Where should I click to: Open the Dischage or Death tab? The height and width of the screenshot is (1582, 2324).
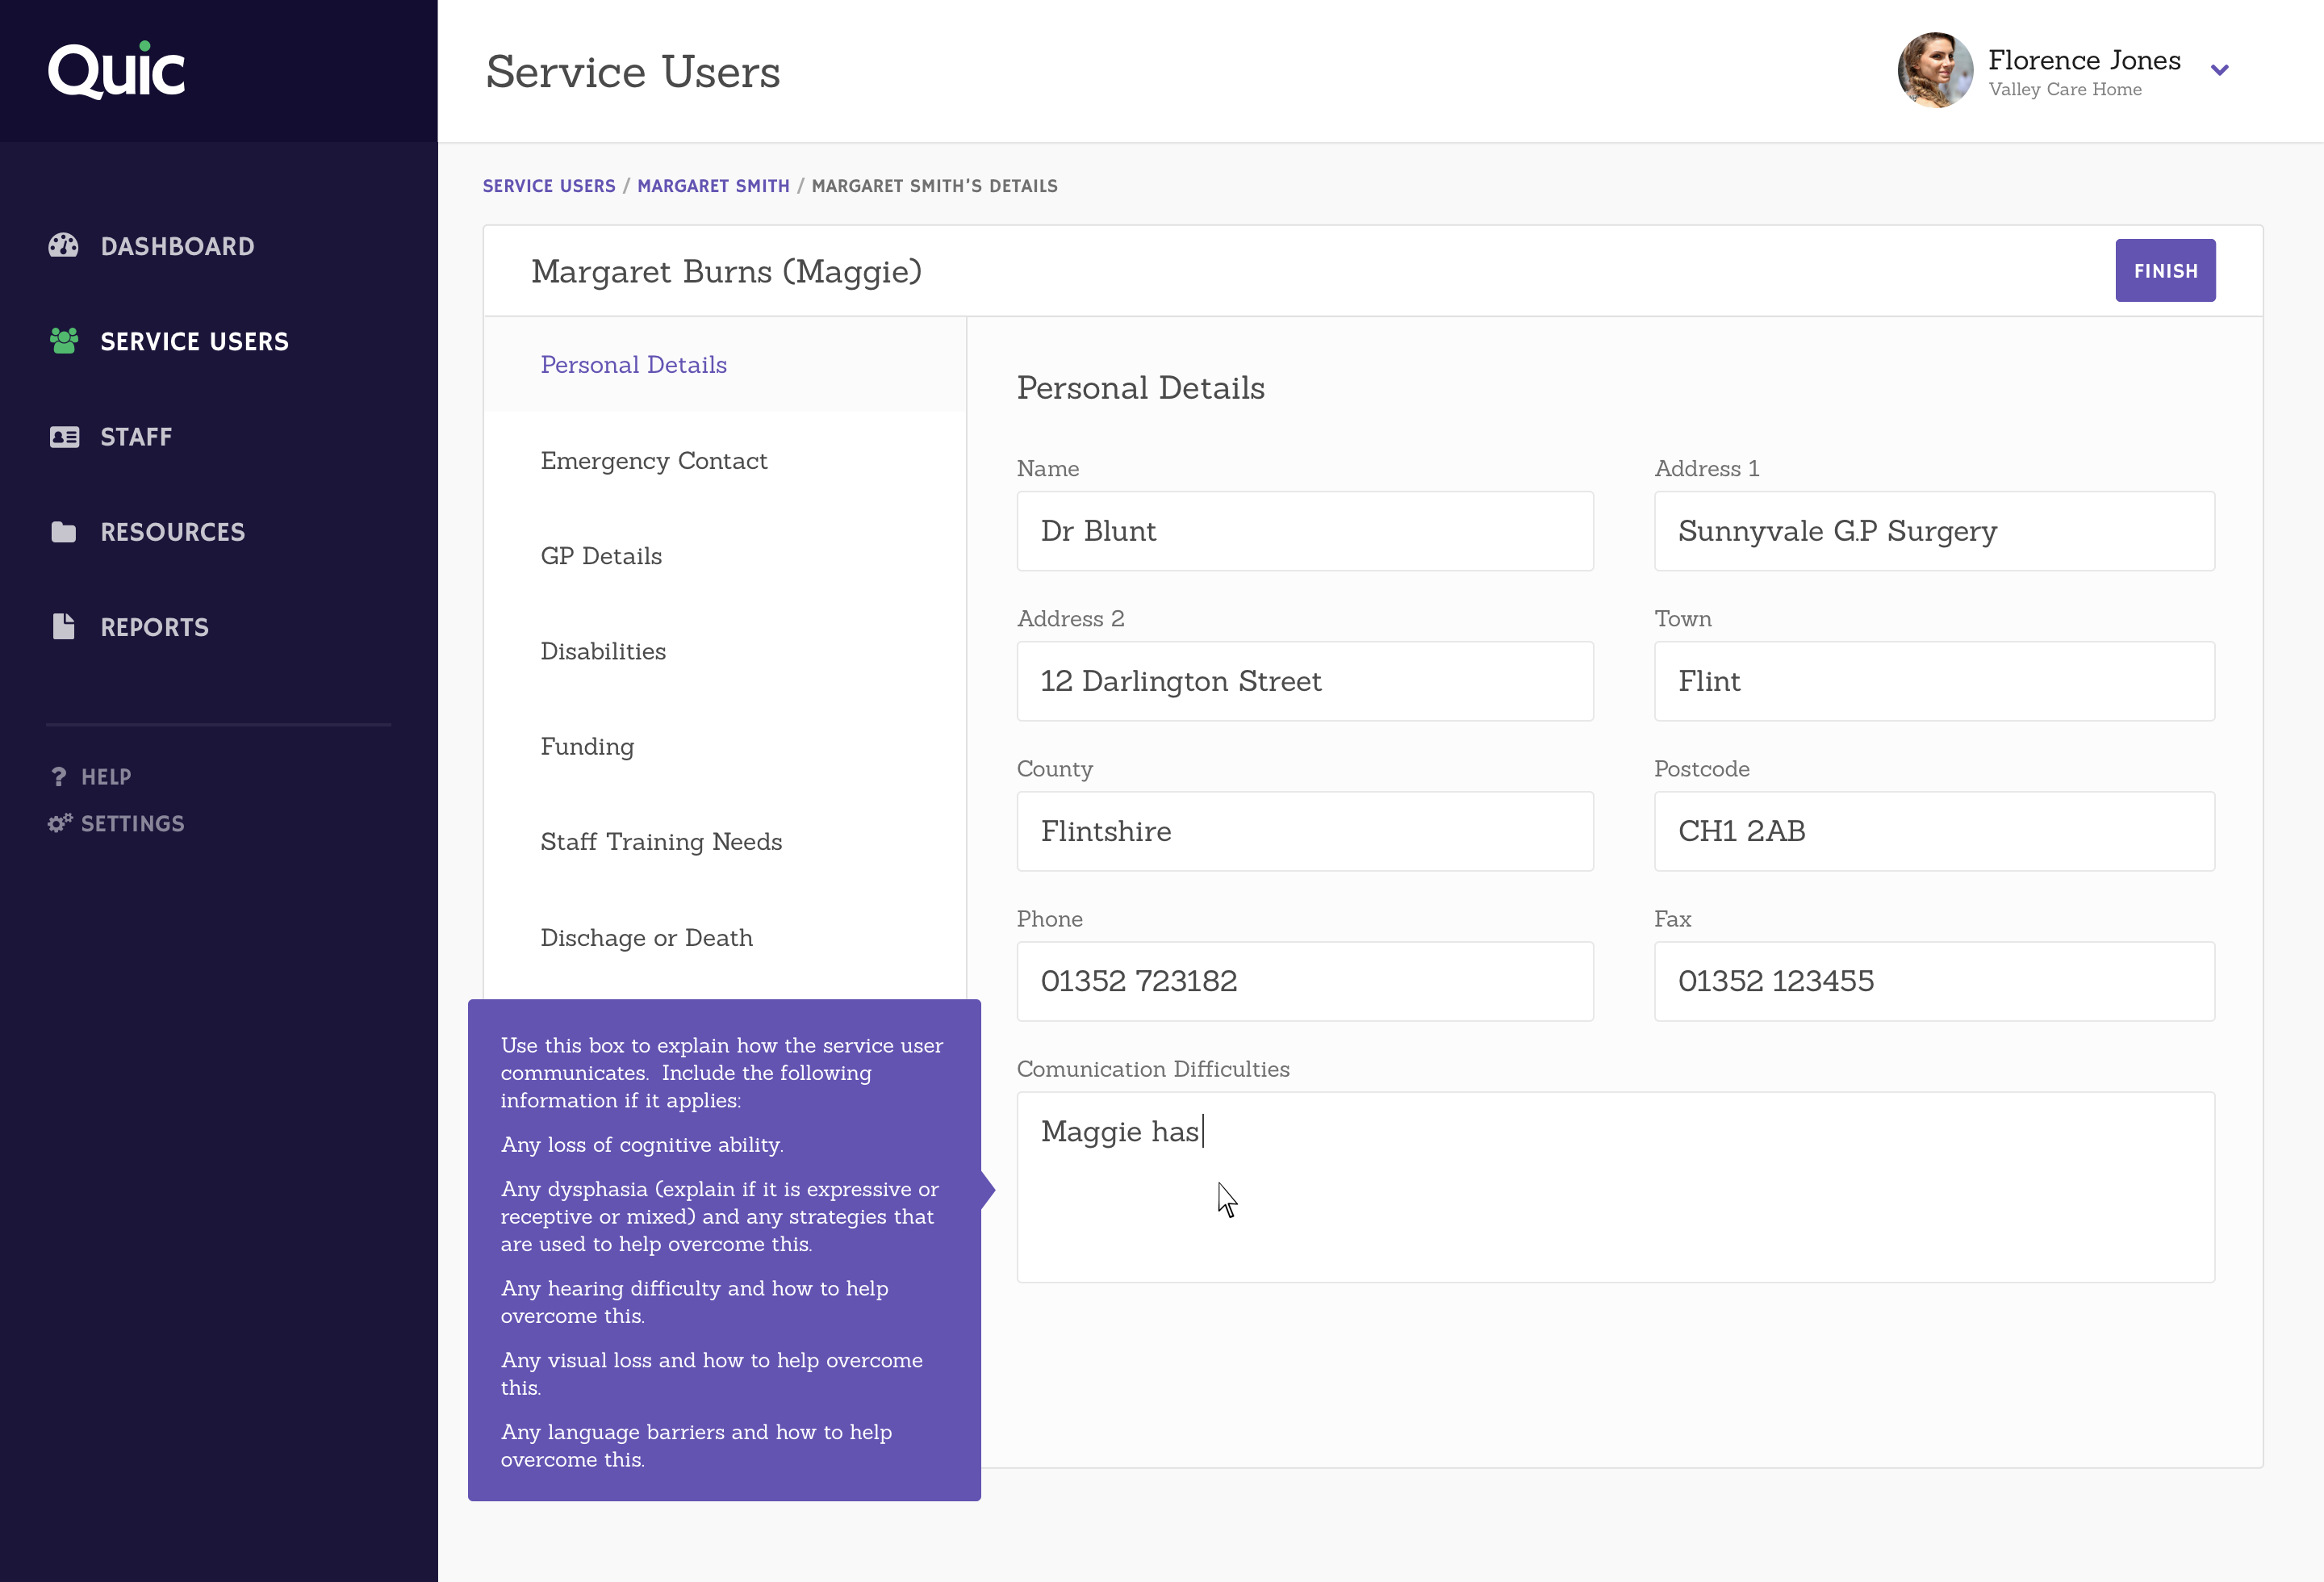point(725,937)
